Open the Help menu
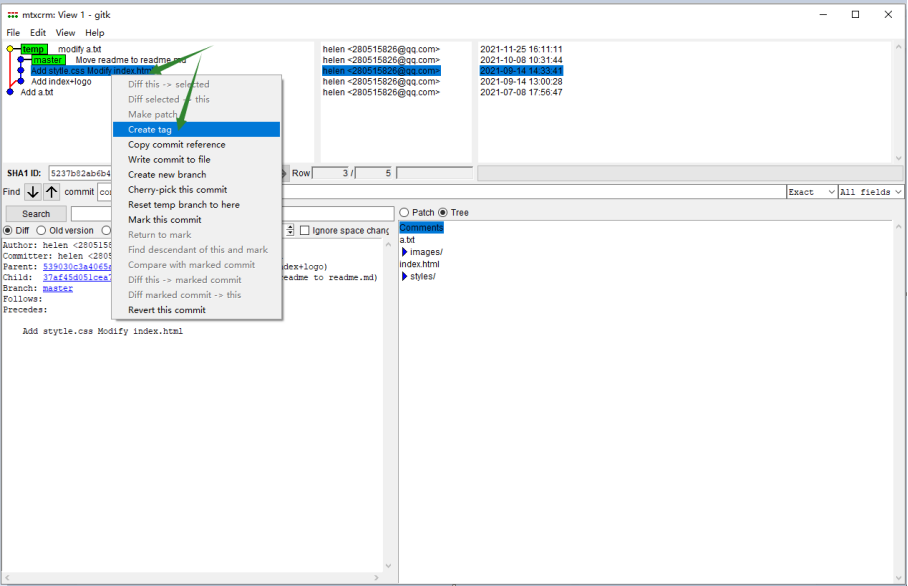This screenshot has width=908, height=586. point(94,33)
